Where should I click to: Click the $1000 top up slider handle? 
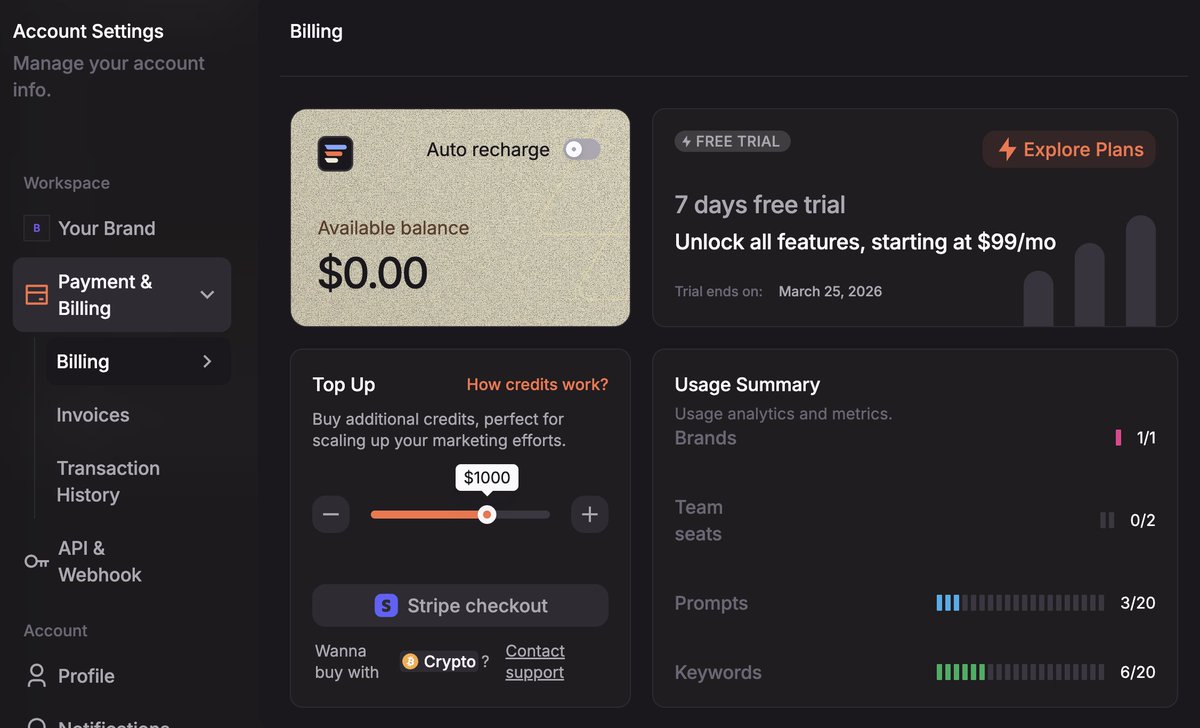[x=487, y=514]
